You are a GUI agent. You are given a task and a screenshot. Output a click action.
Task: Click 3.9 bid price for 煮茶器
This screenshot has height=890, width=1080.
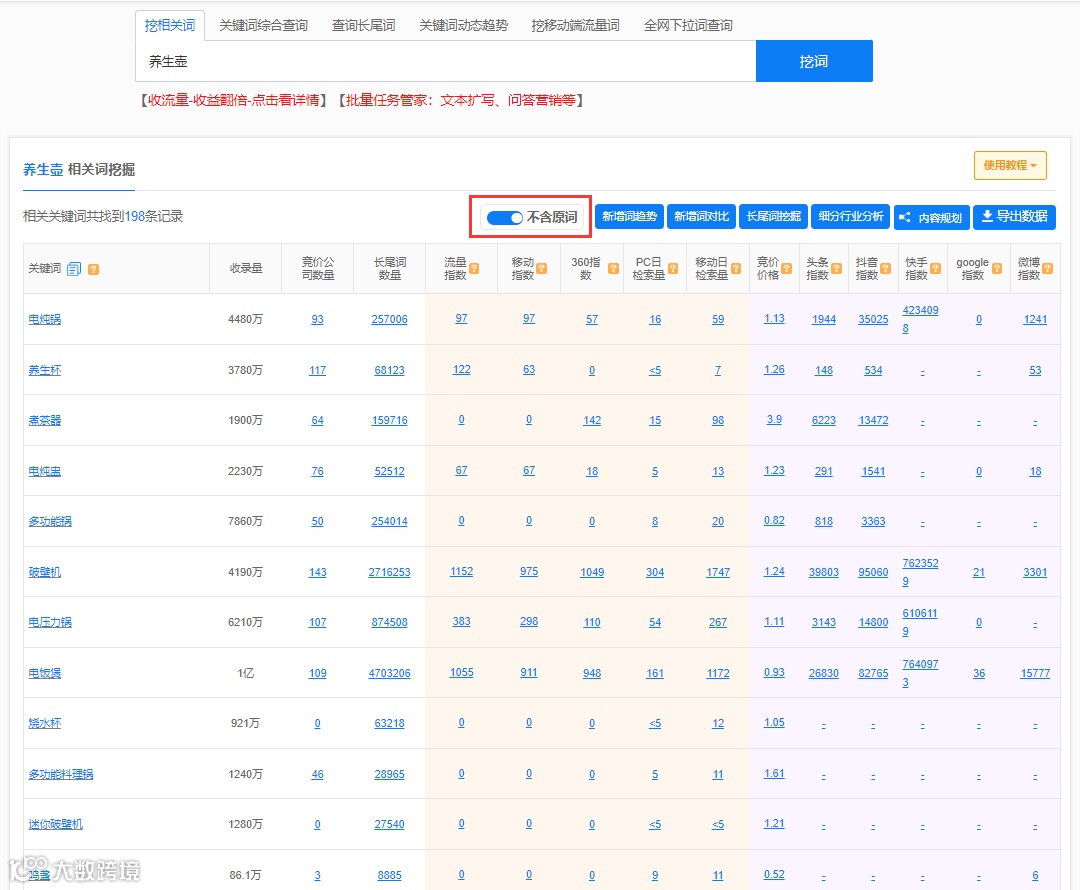(x=774, y=419)
